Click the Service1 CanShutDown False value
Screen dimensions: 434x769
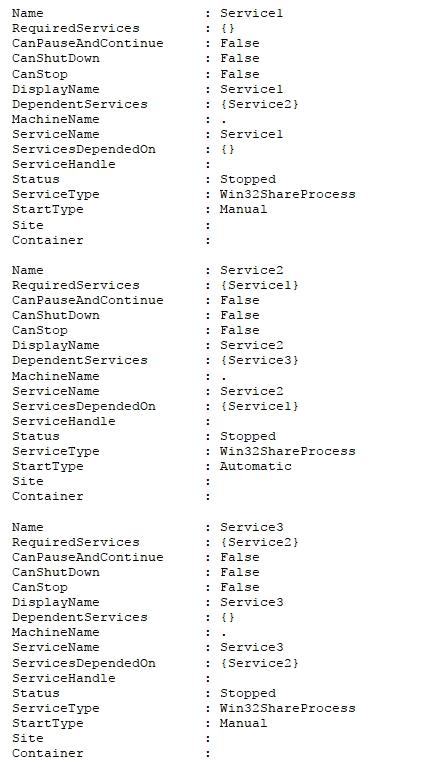(x=239, y=58)
